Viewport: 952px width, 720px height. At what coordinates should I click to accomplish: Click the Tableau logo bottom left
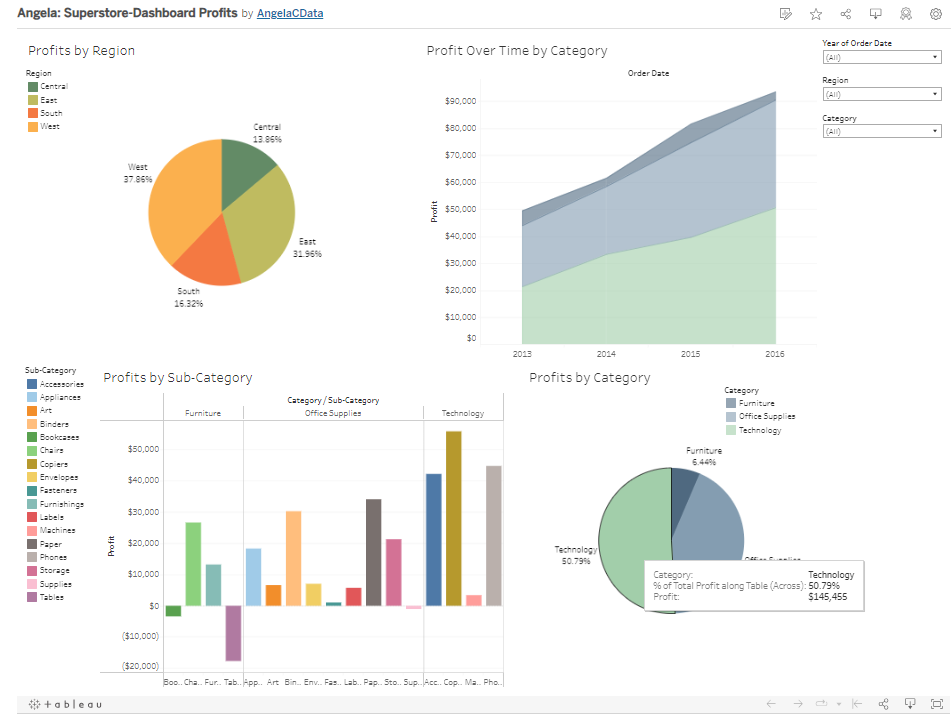click(48, 704)
